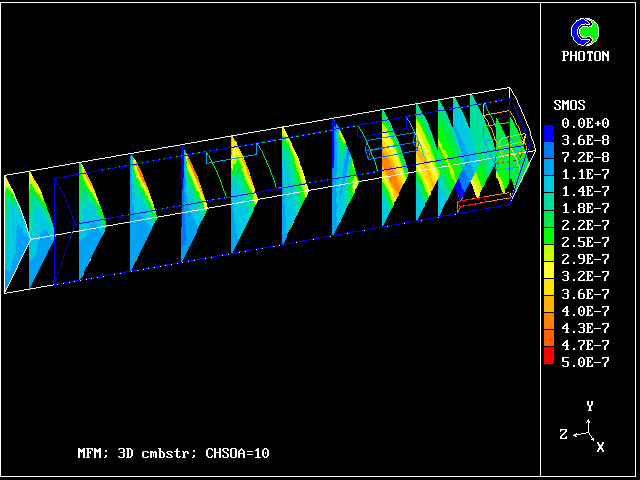Choose the 1.4E-7 cyan legend swatch
This screenshot has height=480, width=640.
click(549, 191)
